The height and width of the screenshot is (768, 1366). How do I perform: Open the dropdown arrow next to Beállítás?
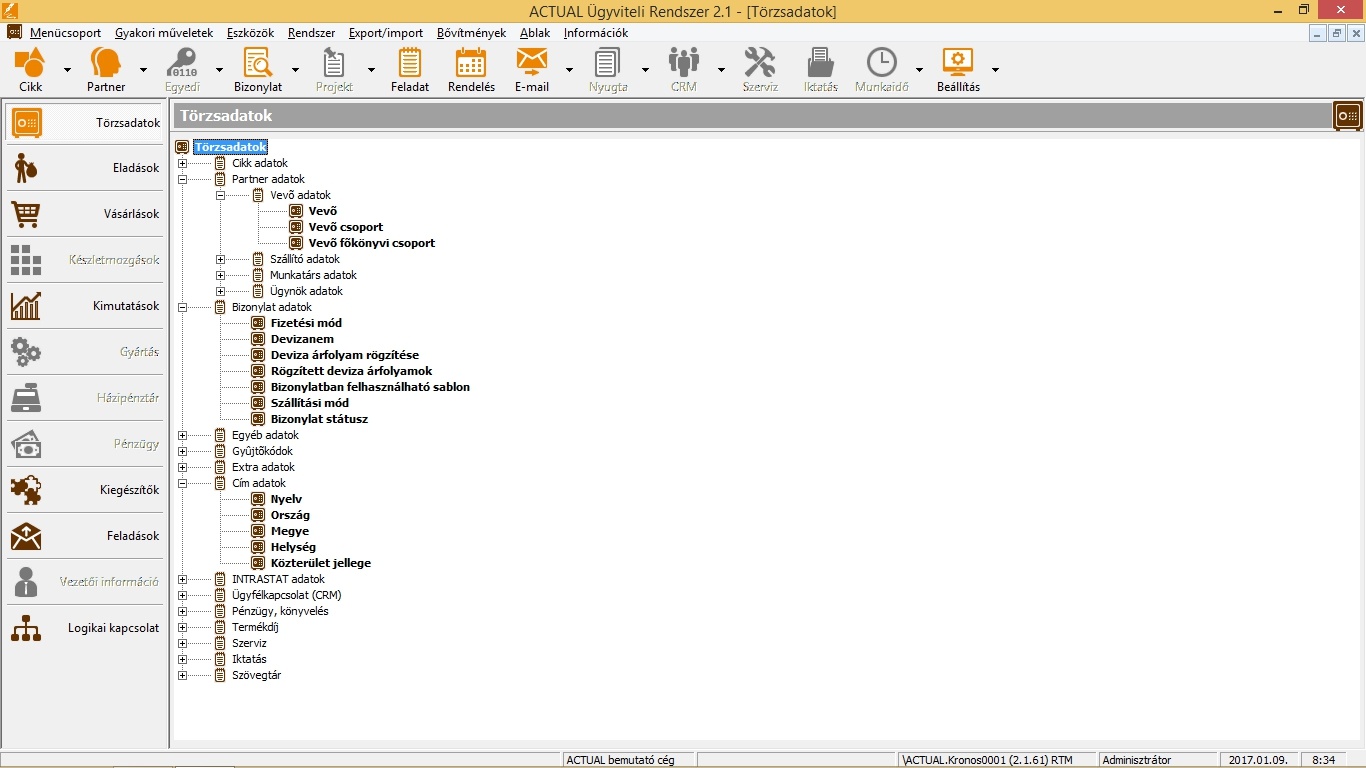[995, 70]
